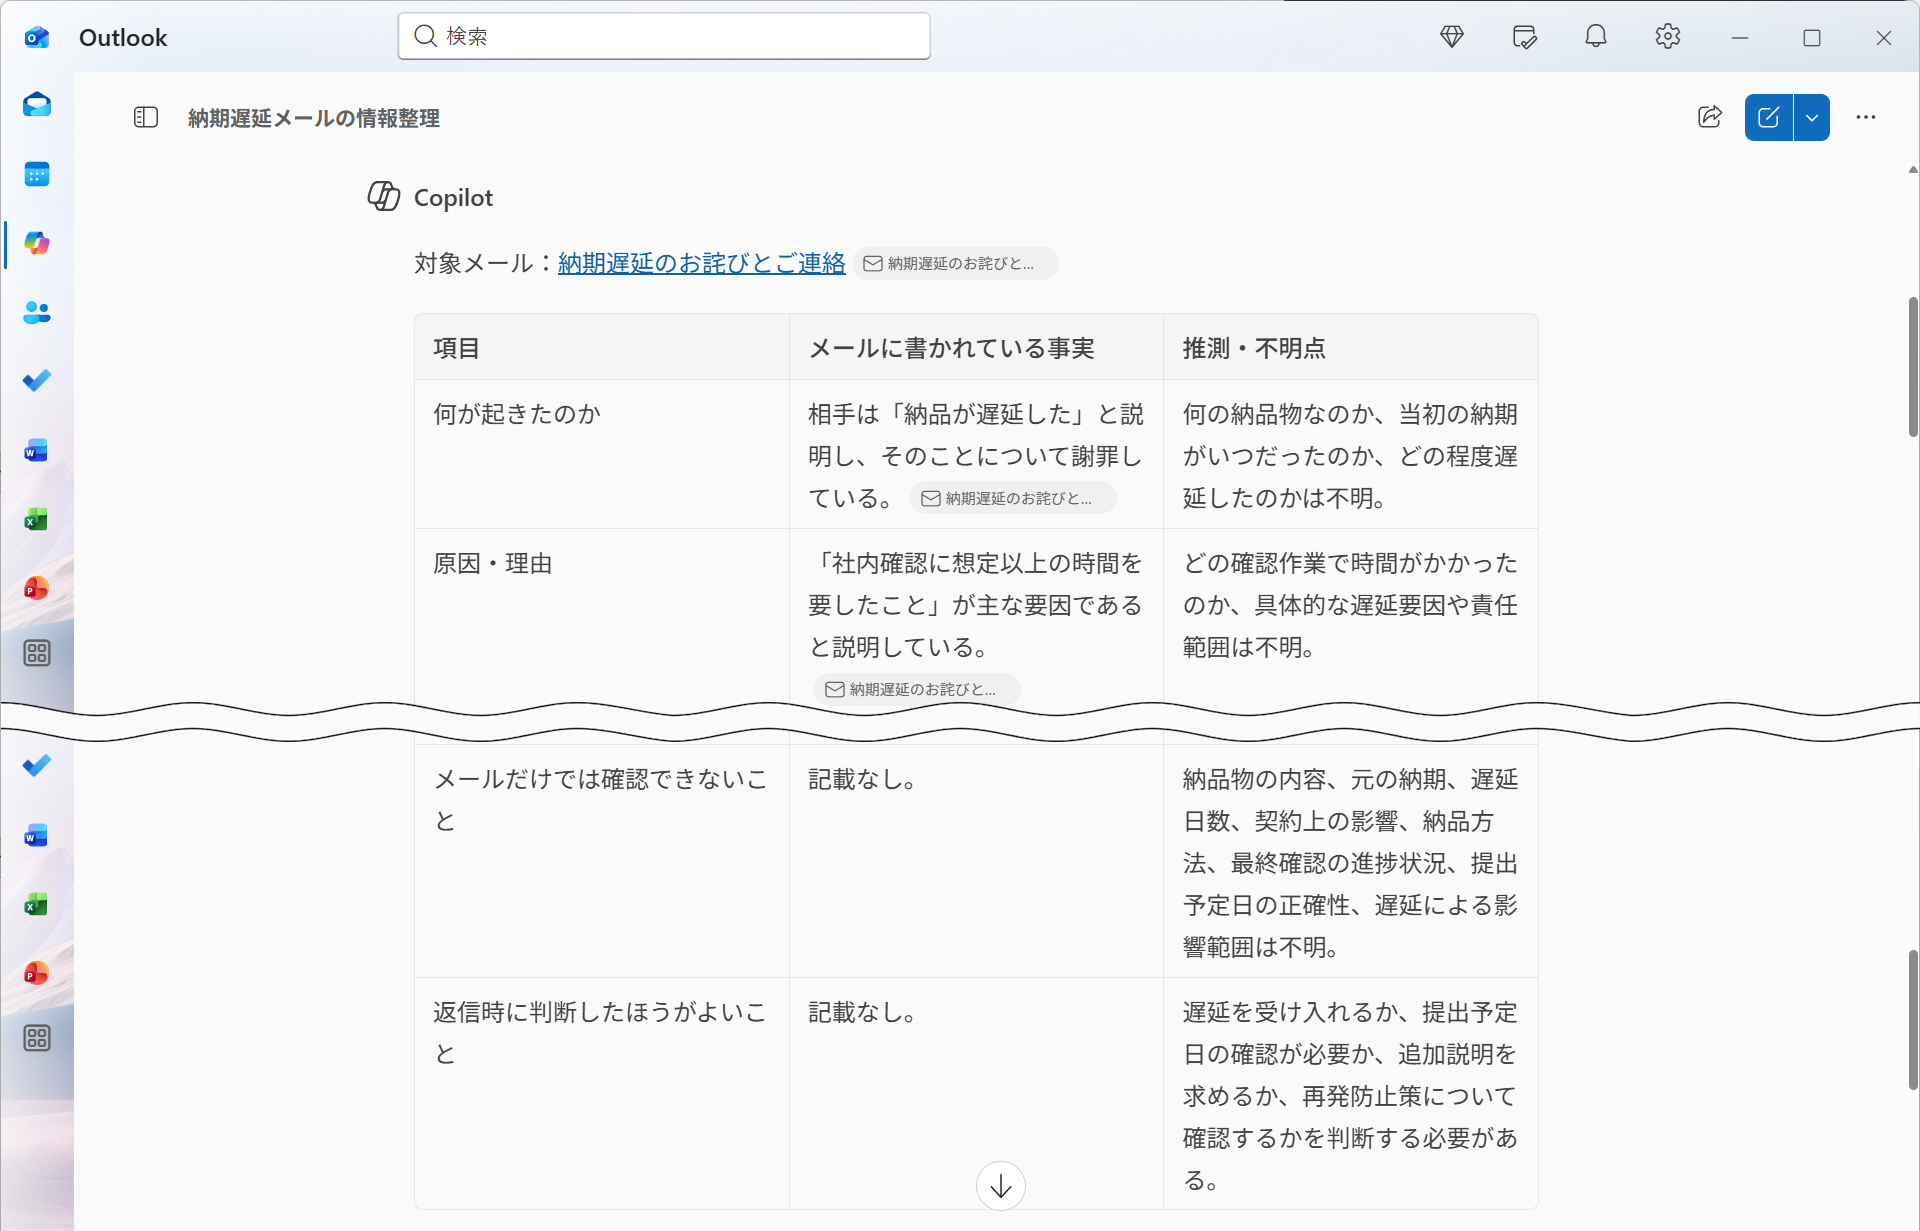Select the 何が起きたのか cell
This screenshot has height=1231, width=1920.
(x=602, y=455)
